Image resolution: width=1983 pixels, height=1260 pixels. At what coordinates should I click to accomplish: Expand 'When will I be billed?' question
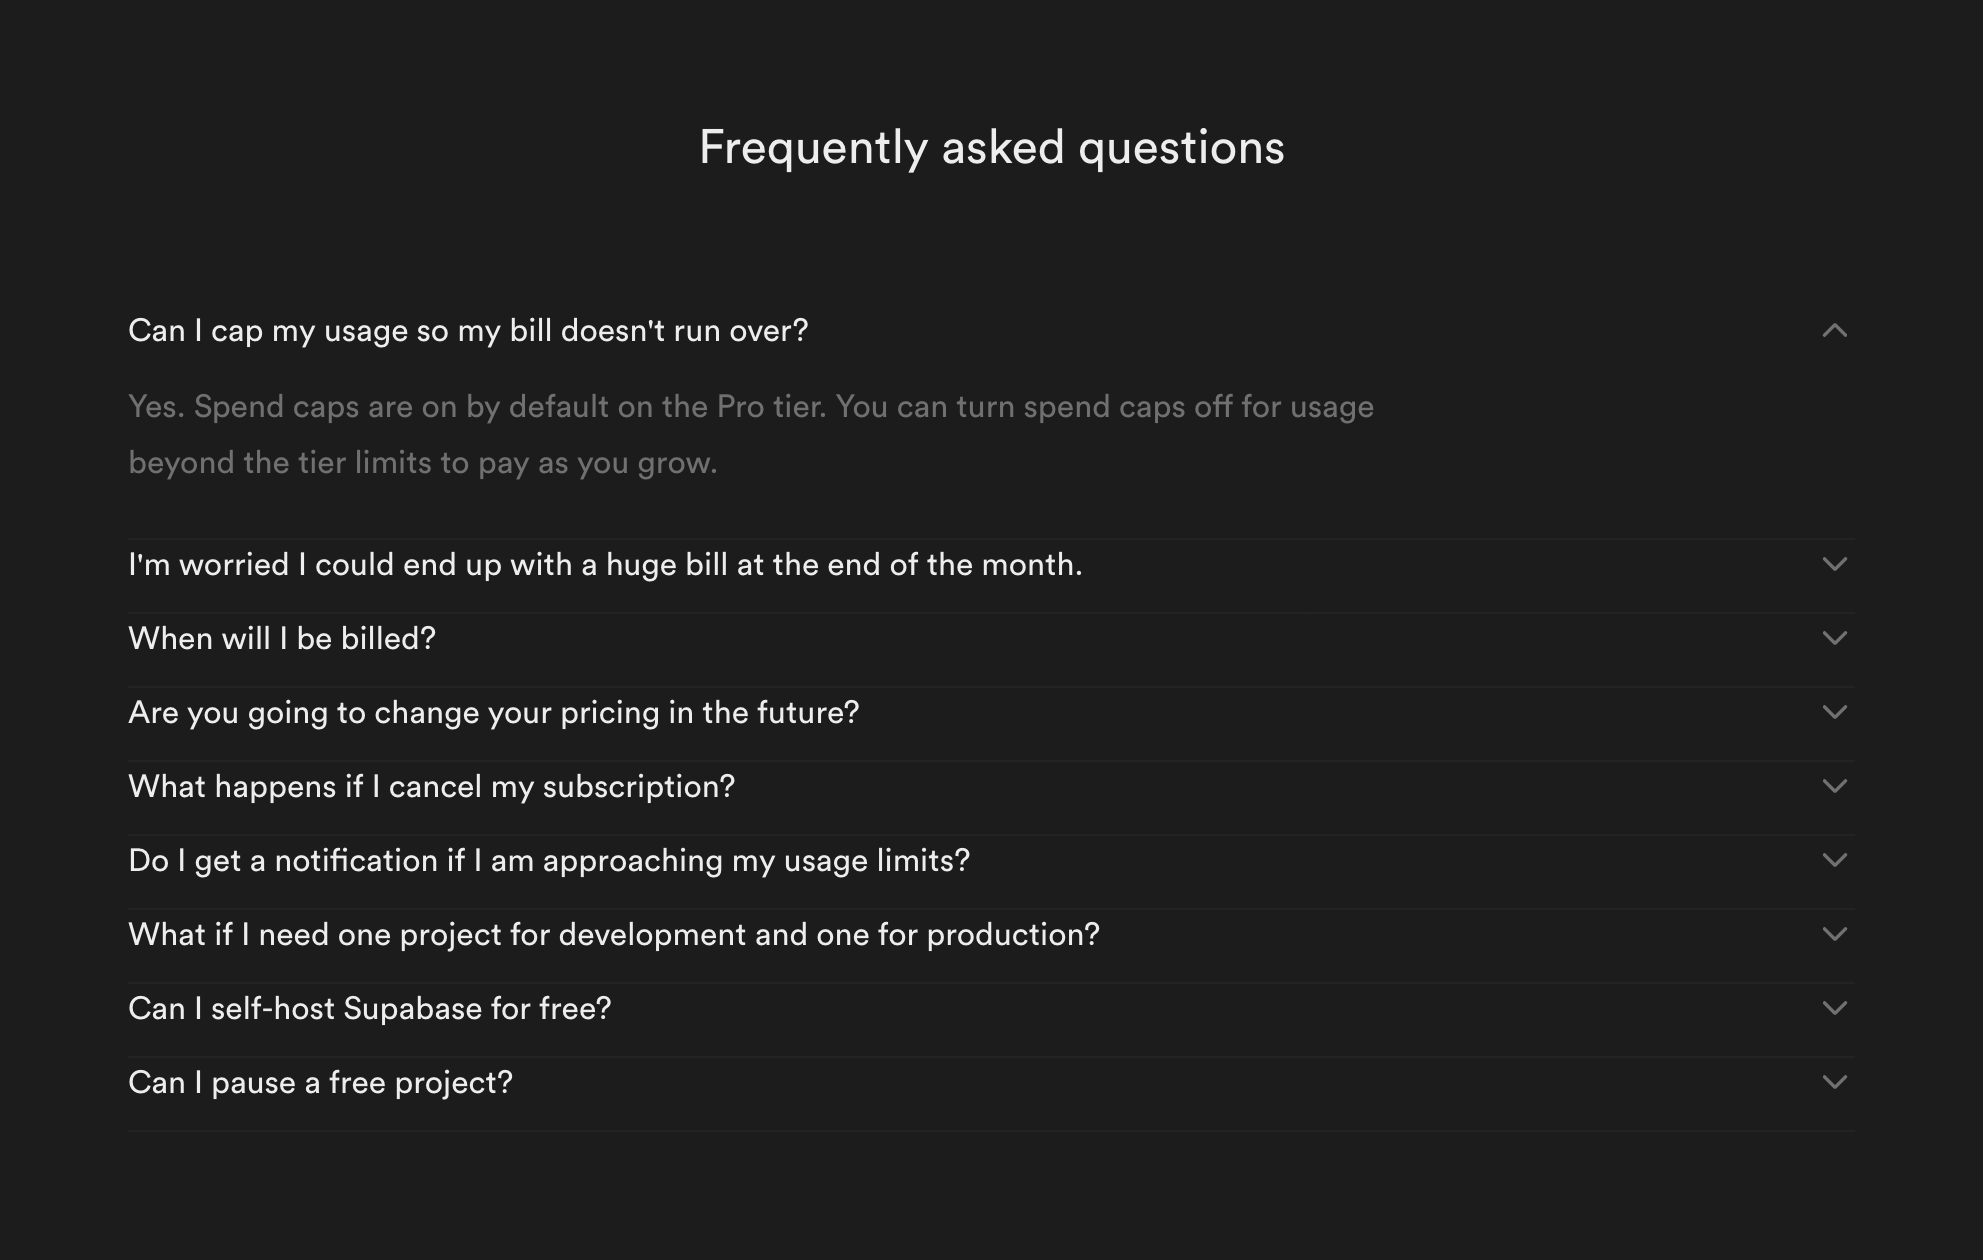(282, 639)
